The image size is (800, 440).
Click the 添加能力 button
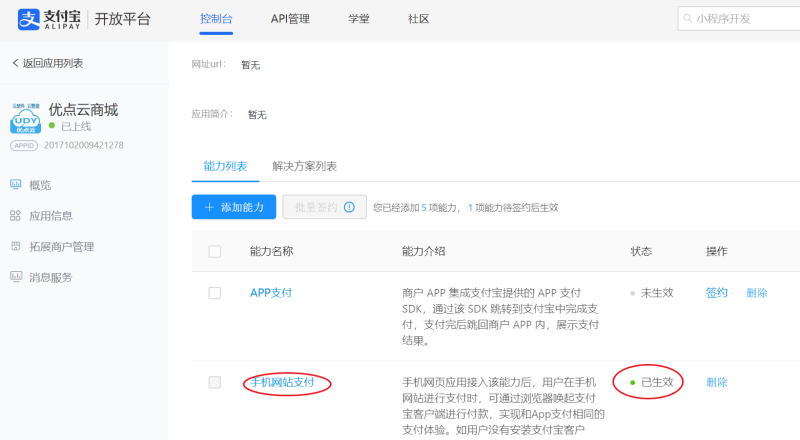coord(234,207)
